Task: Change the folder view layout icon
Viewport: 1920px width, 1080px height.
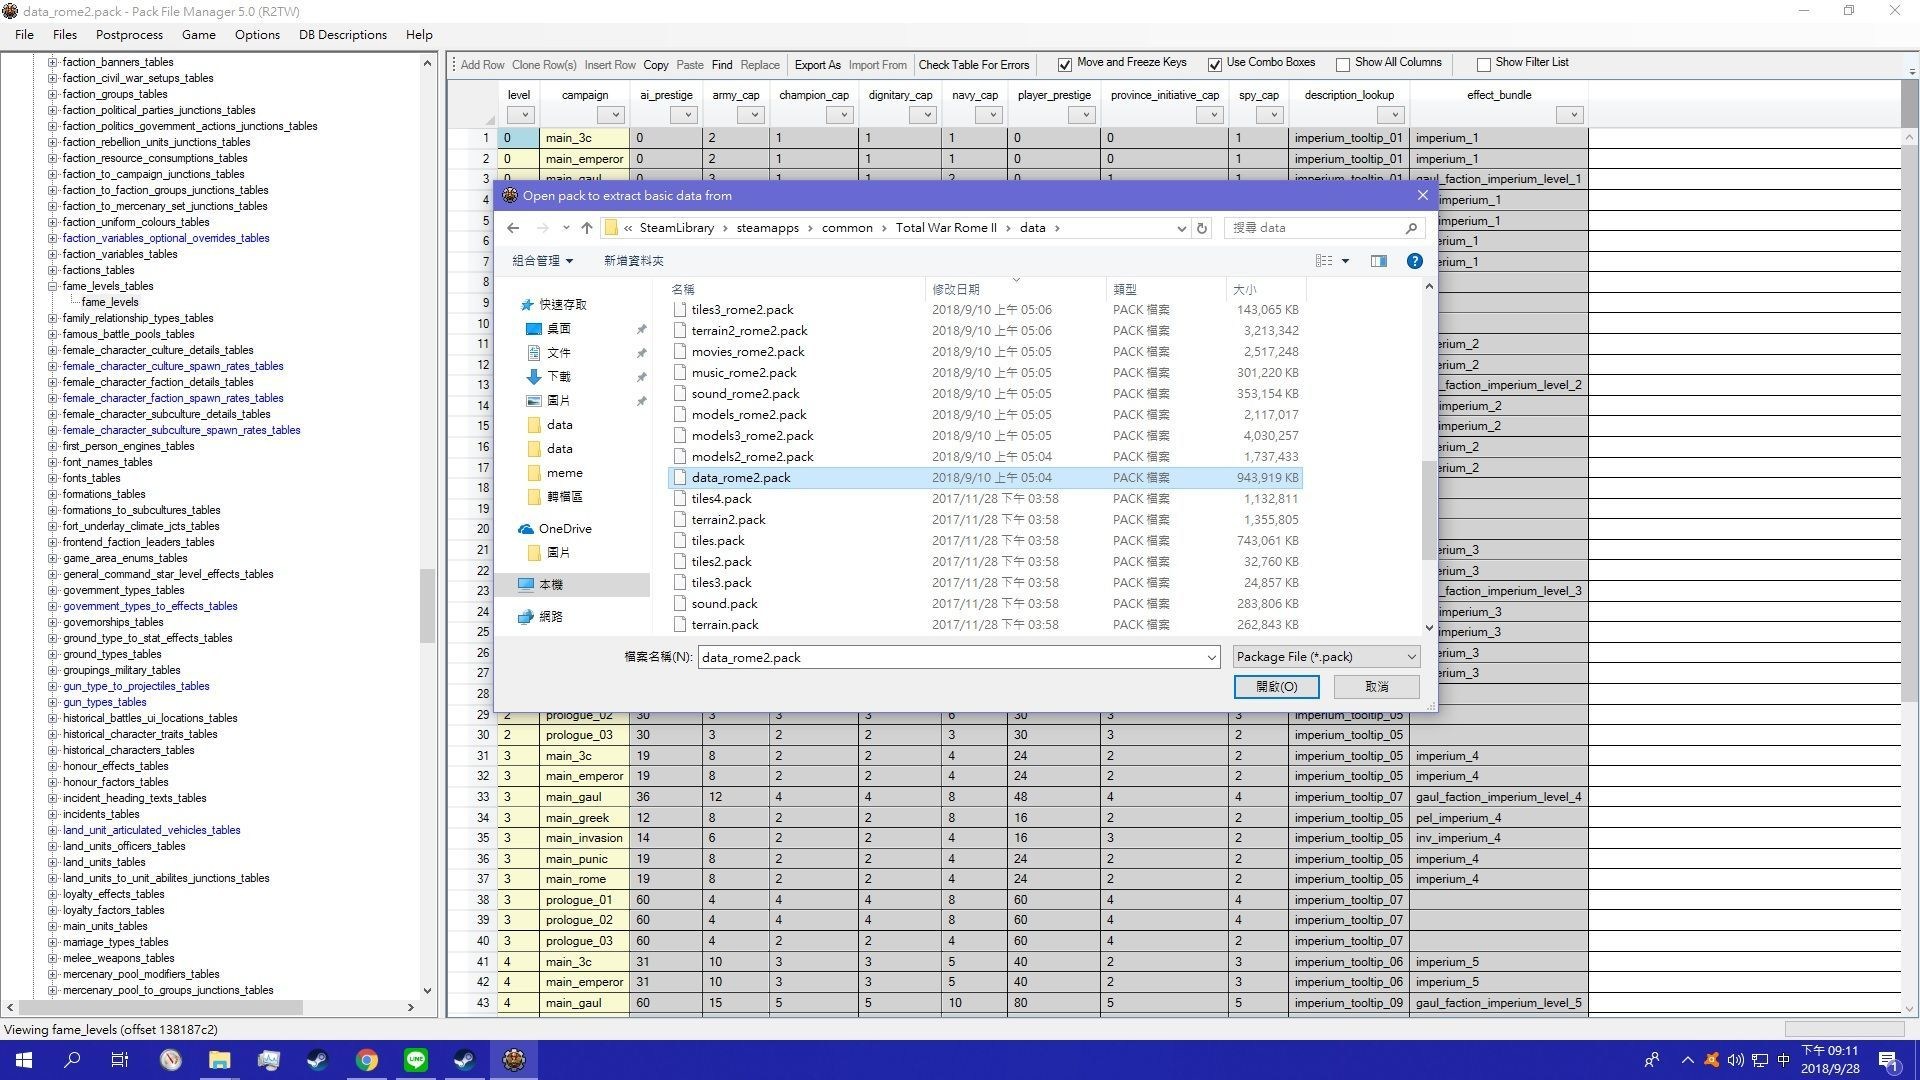Action: click(x=1325, y=261)
